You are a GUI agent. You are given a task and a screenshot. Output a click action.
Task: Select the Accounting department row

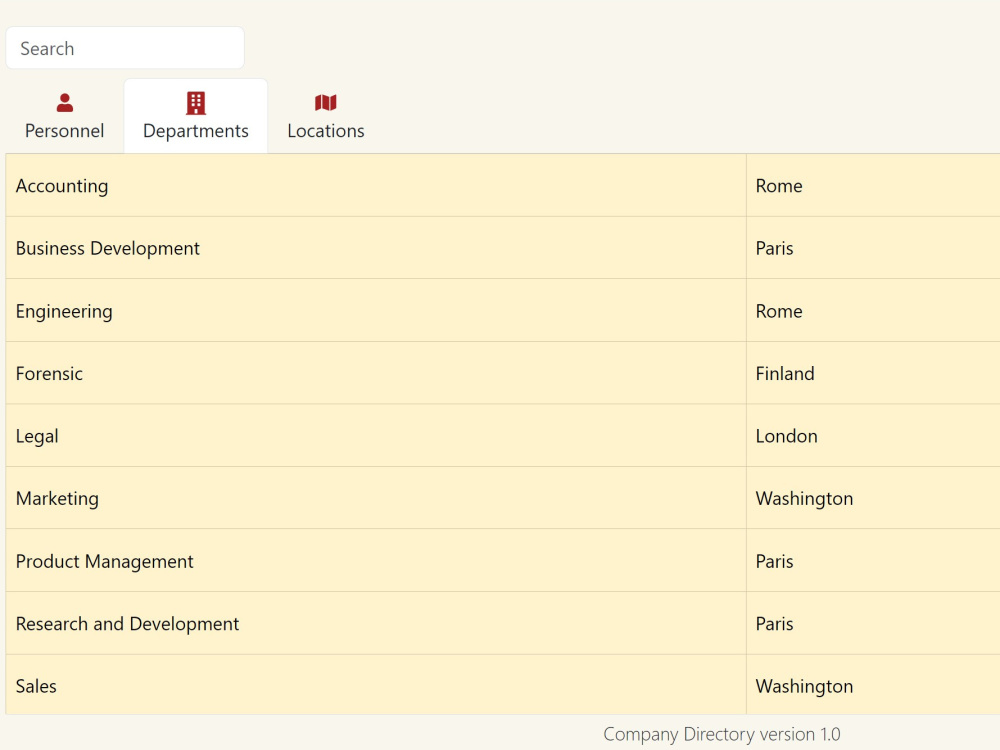503,186
